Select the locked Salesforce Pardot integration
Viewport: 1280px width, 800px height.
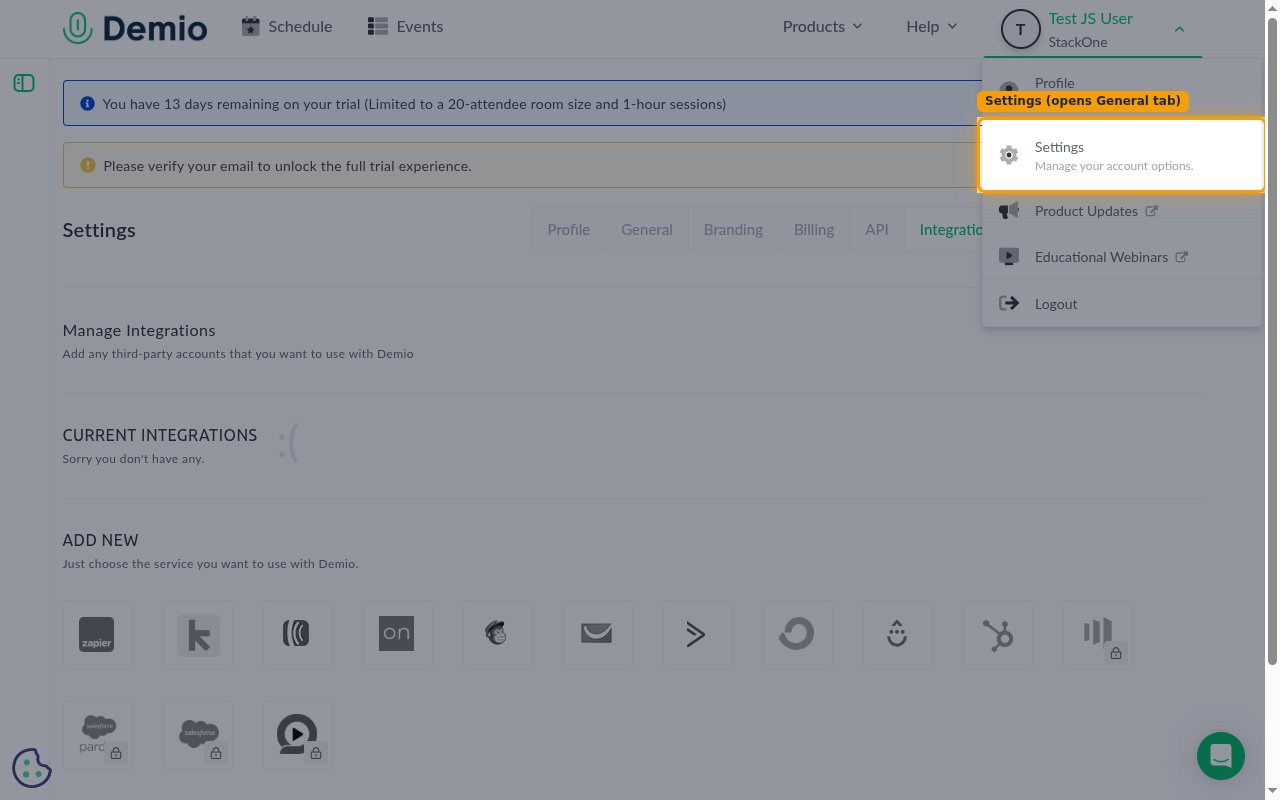pyautogui.click(x=97, y=735)
